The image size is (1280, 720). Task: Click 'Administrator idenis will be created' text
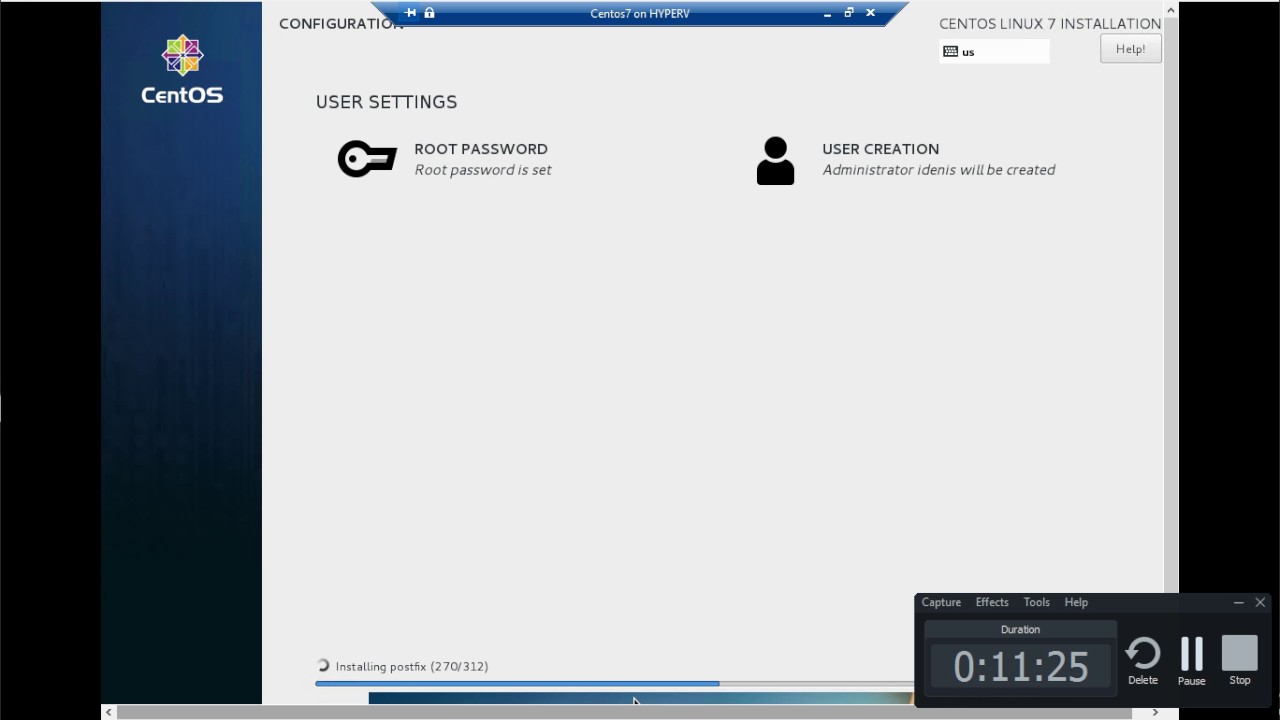[939, 170]
